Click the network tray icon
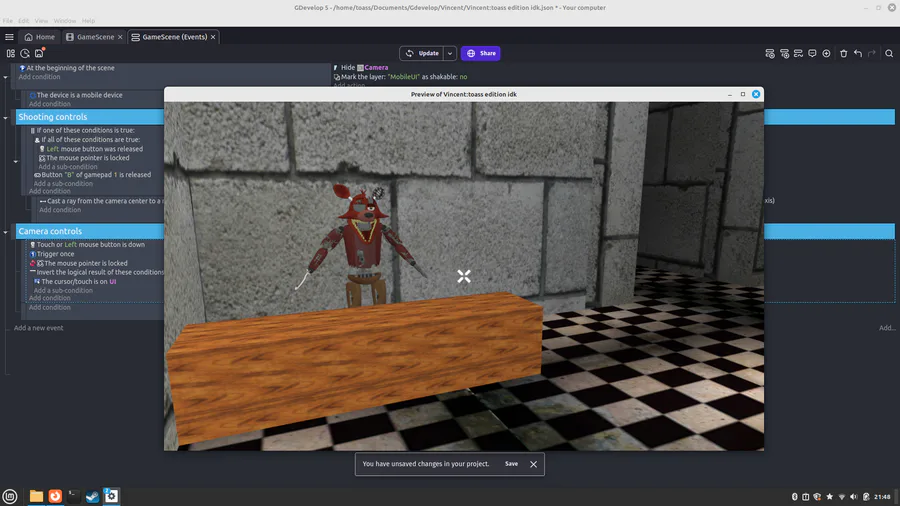This screenshot has width=900, height=506. pyautogui.click(x=841, y=497)
